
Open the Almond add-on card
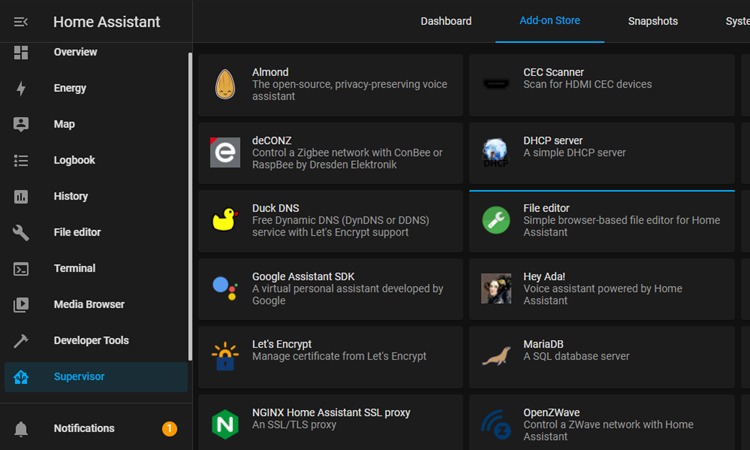pyautogui.click(x=330, y=84)
